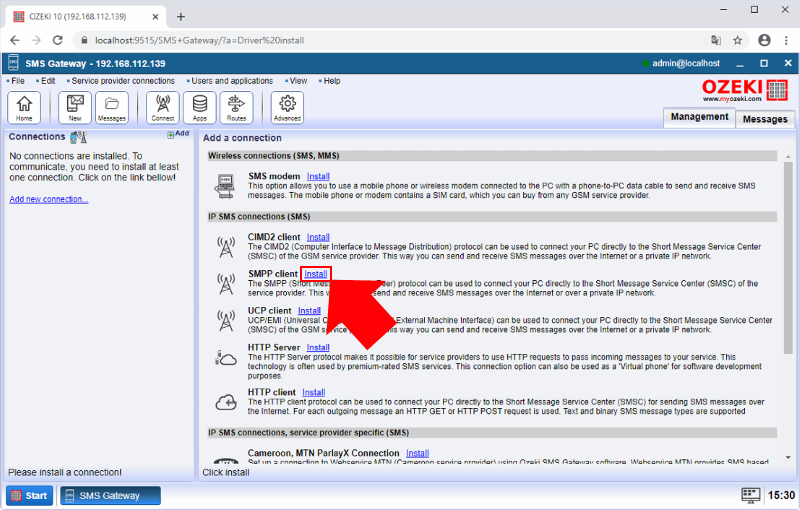Screen dimensions: 800x510
Task: Click the SMS Gateway taskbar button
Action: click(110, 495)
